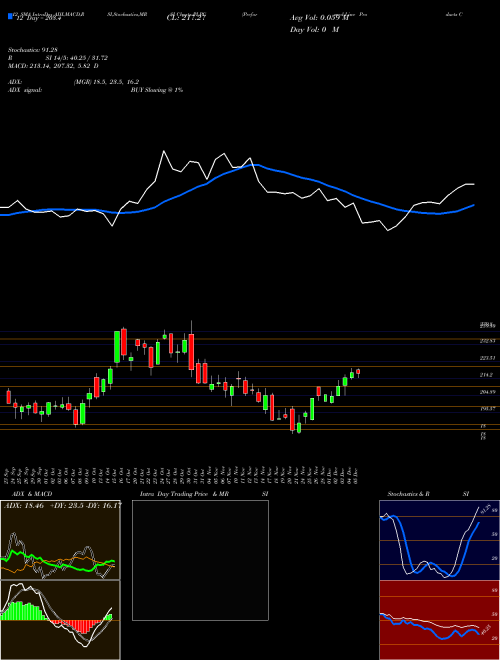This screenshot has width=500, height=660.
Task: Click the 'SI 14/3: 40.25 / 31.72' value
Action: click(x=77, y=58)
